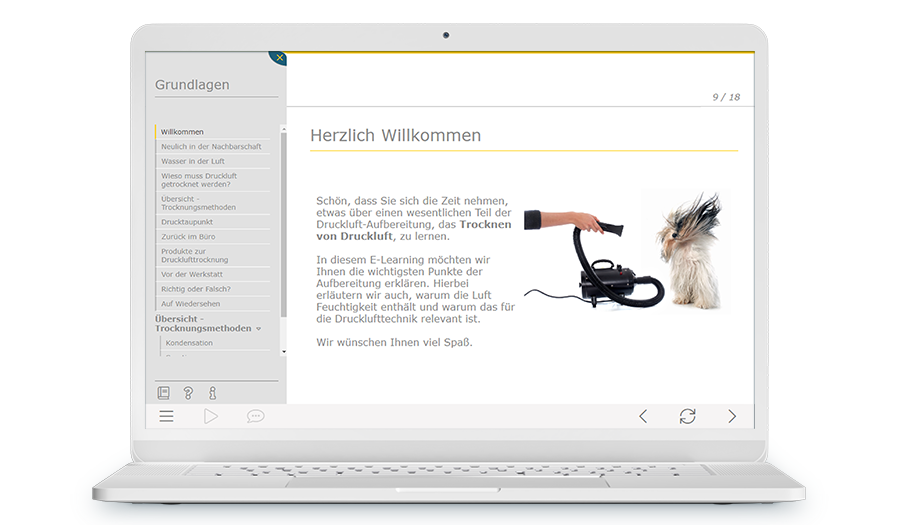The height and width of the screenshot is (525, 900).
Task: Open Neulich in der Nachbarschaft
Action: click(213, 147)
